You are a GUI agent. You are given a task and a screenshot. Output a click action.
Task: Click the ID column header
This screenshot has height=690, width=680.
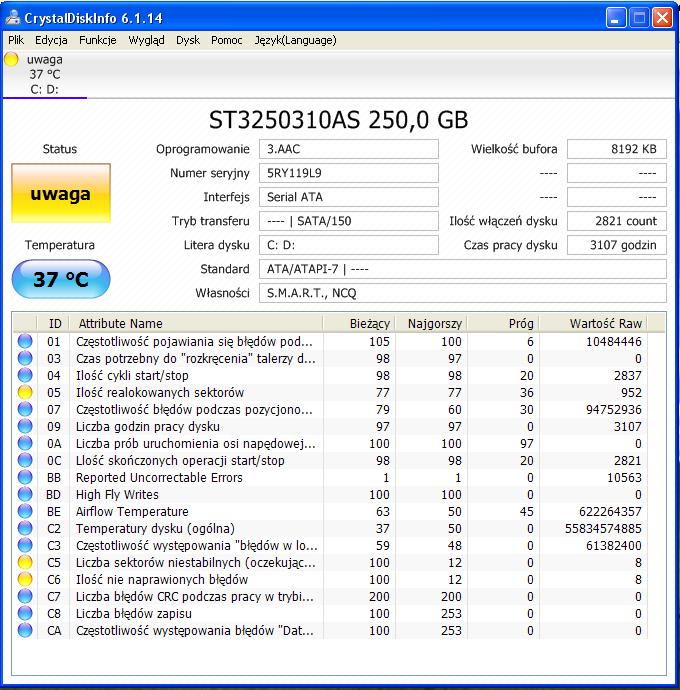[x=54, y=323]
